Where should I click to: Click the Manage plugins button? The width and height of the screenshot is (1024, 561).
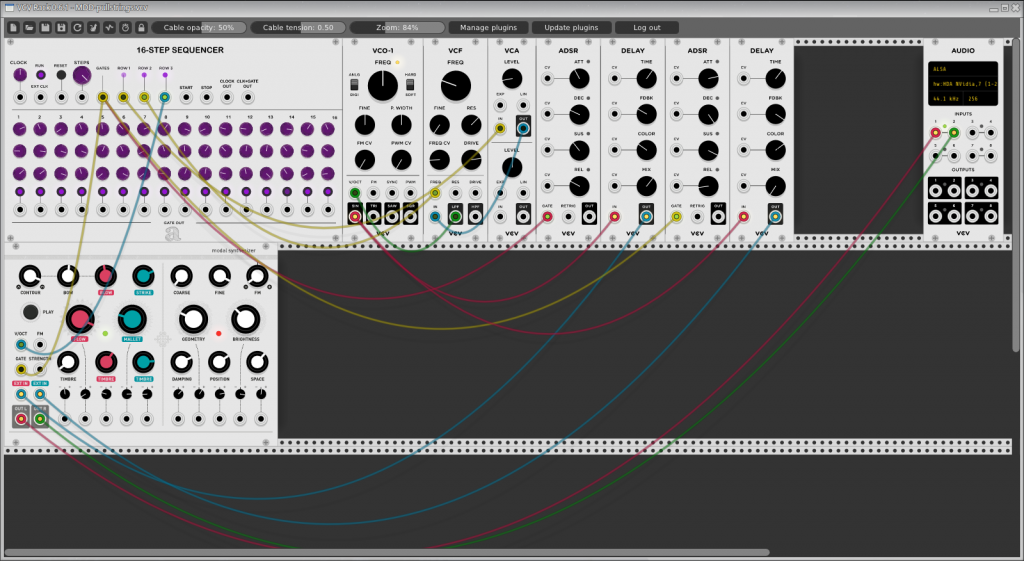[488, 27]
